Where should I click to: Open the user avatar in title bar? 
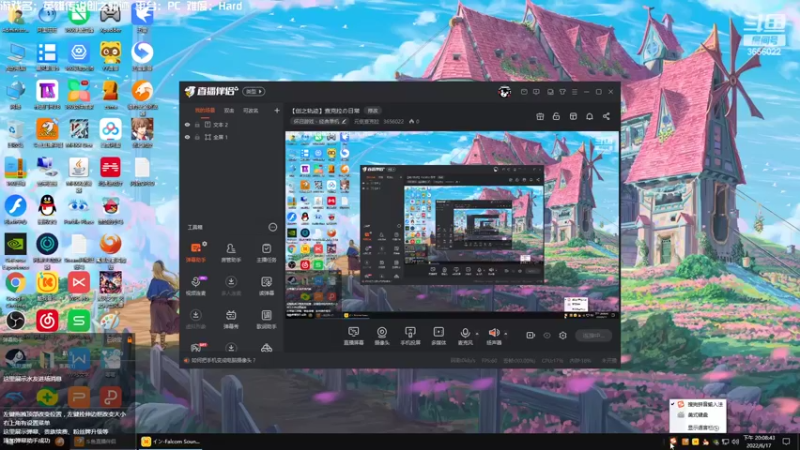[x=504, y=92]
